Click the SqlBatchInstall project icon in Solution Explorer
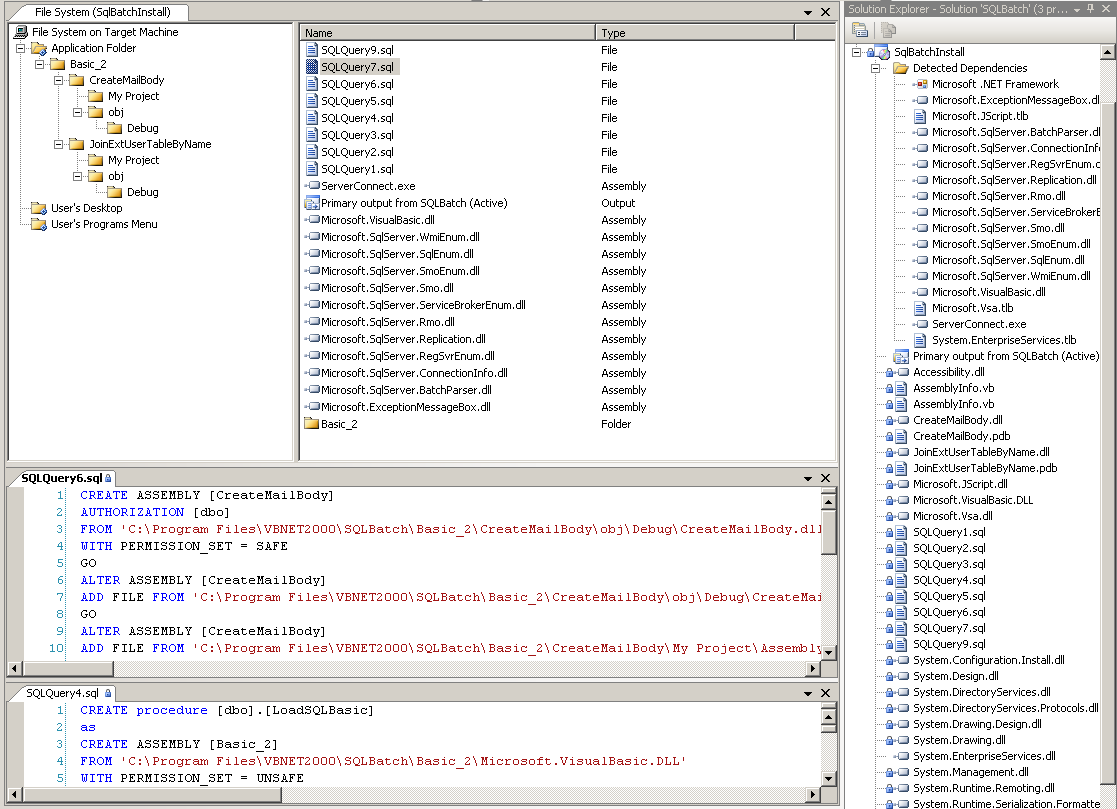 tap(883, 52)
